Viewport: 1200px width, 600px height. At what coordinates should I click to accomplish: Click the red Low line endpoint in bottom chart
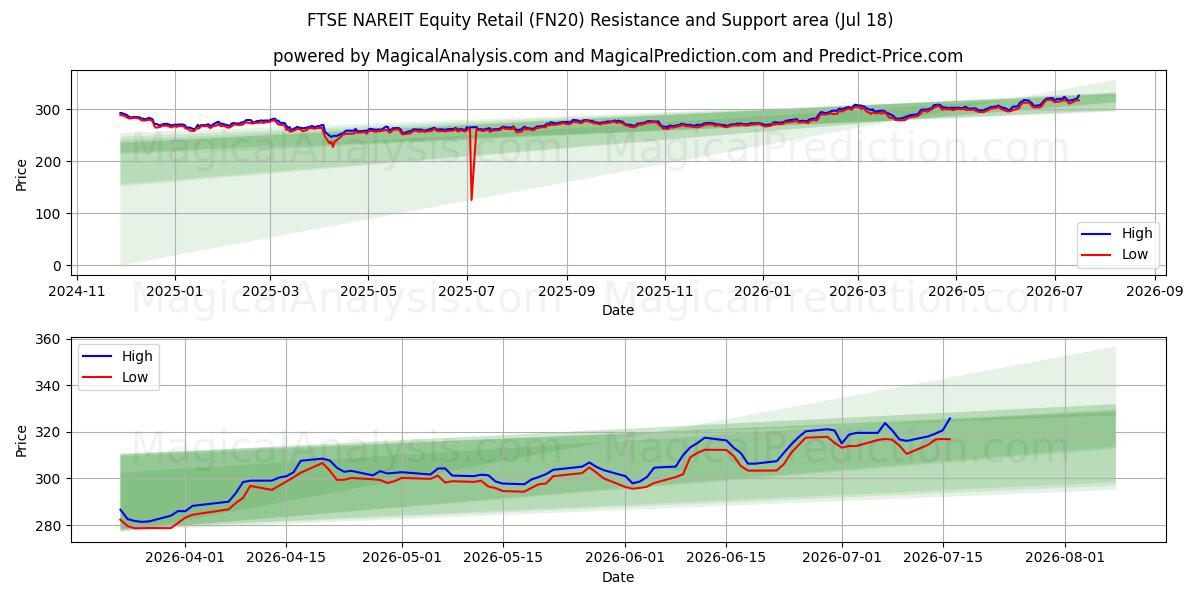[950, 439]
